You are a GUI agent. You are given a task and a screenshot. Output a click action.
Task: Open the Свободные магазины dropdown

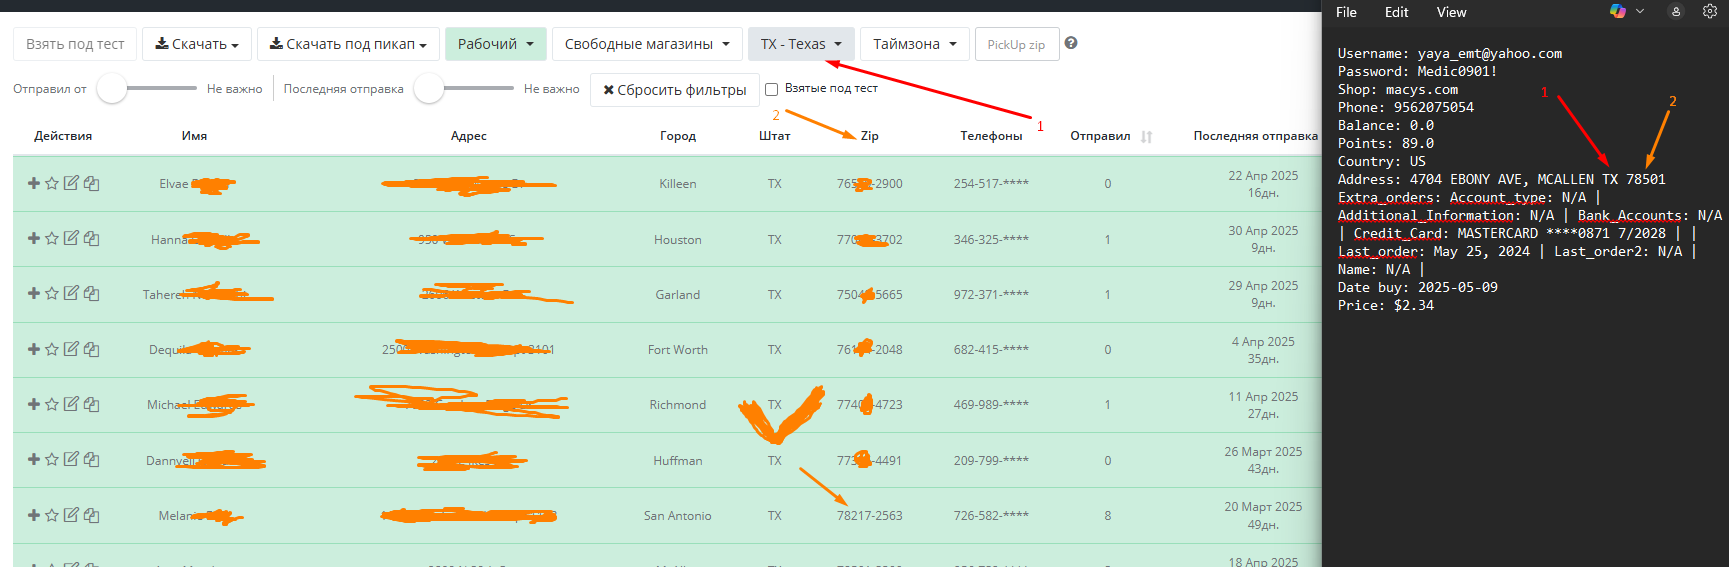647,44
